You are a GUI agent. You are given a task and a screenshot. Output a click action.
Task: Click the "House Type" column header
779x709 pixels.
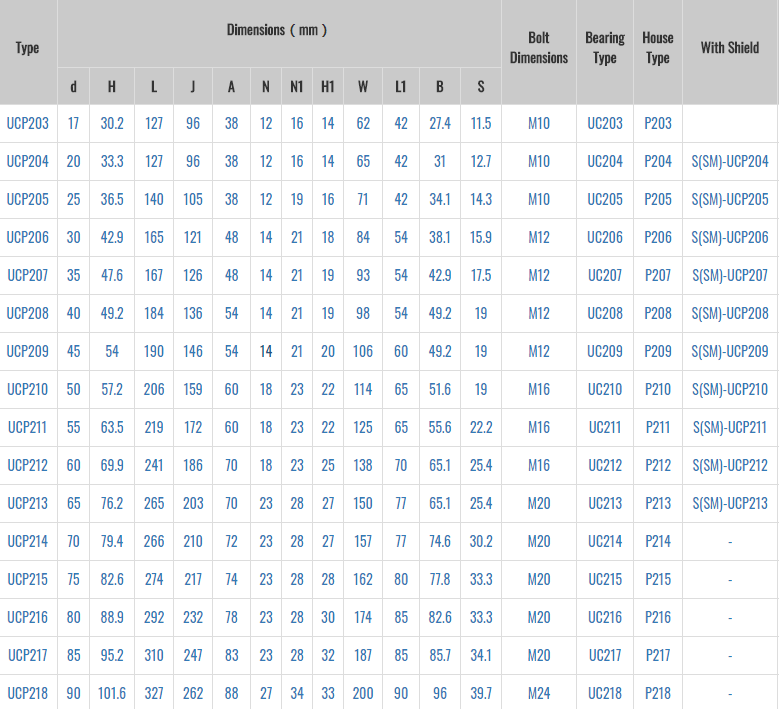[x=657, y=48]
